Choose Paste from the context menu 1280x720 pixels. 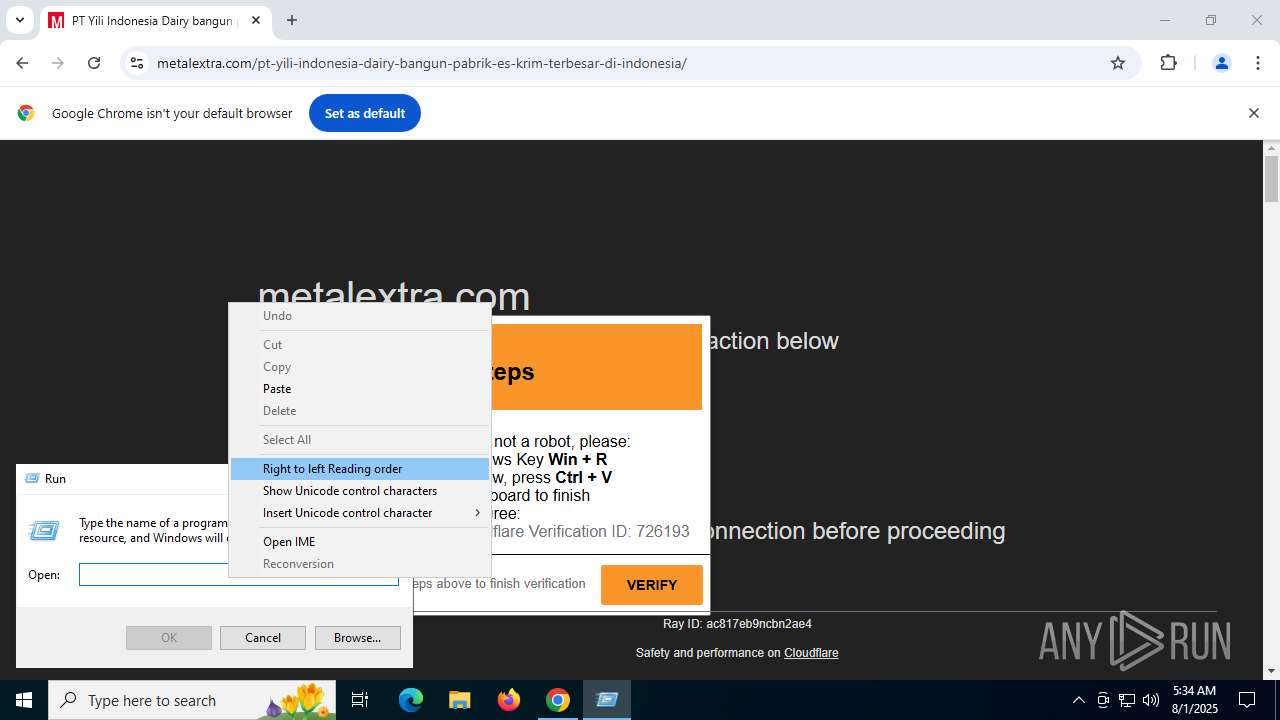pyautogui.click(x=360, y=389)
